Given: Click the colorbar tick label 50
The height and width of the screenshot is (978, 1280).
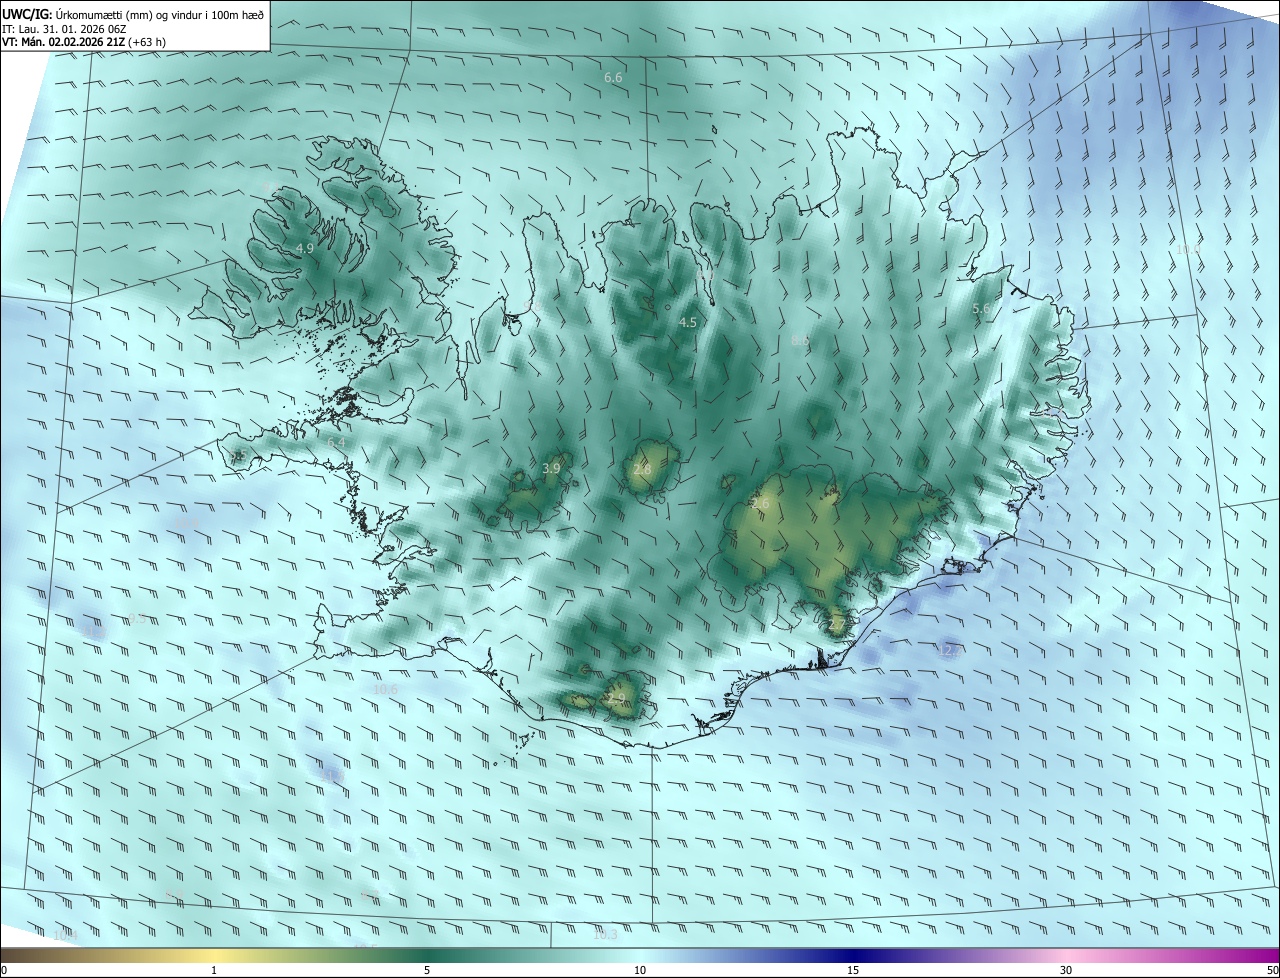Looking at the screenshot, I should pos(1272,970).
